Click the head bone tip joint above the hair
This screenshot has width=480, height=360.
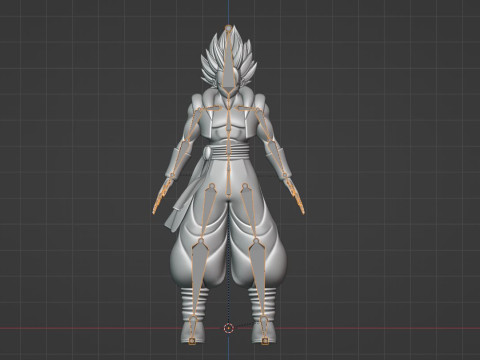[x=228, y=28]
